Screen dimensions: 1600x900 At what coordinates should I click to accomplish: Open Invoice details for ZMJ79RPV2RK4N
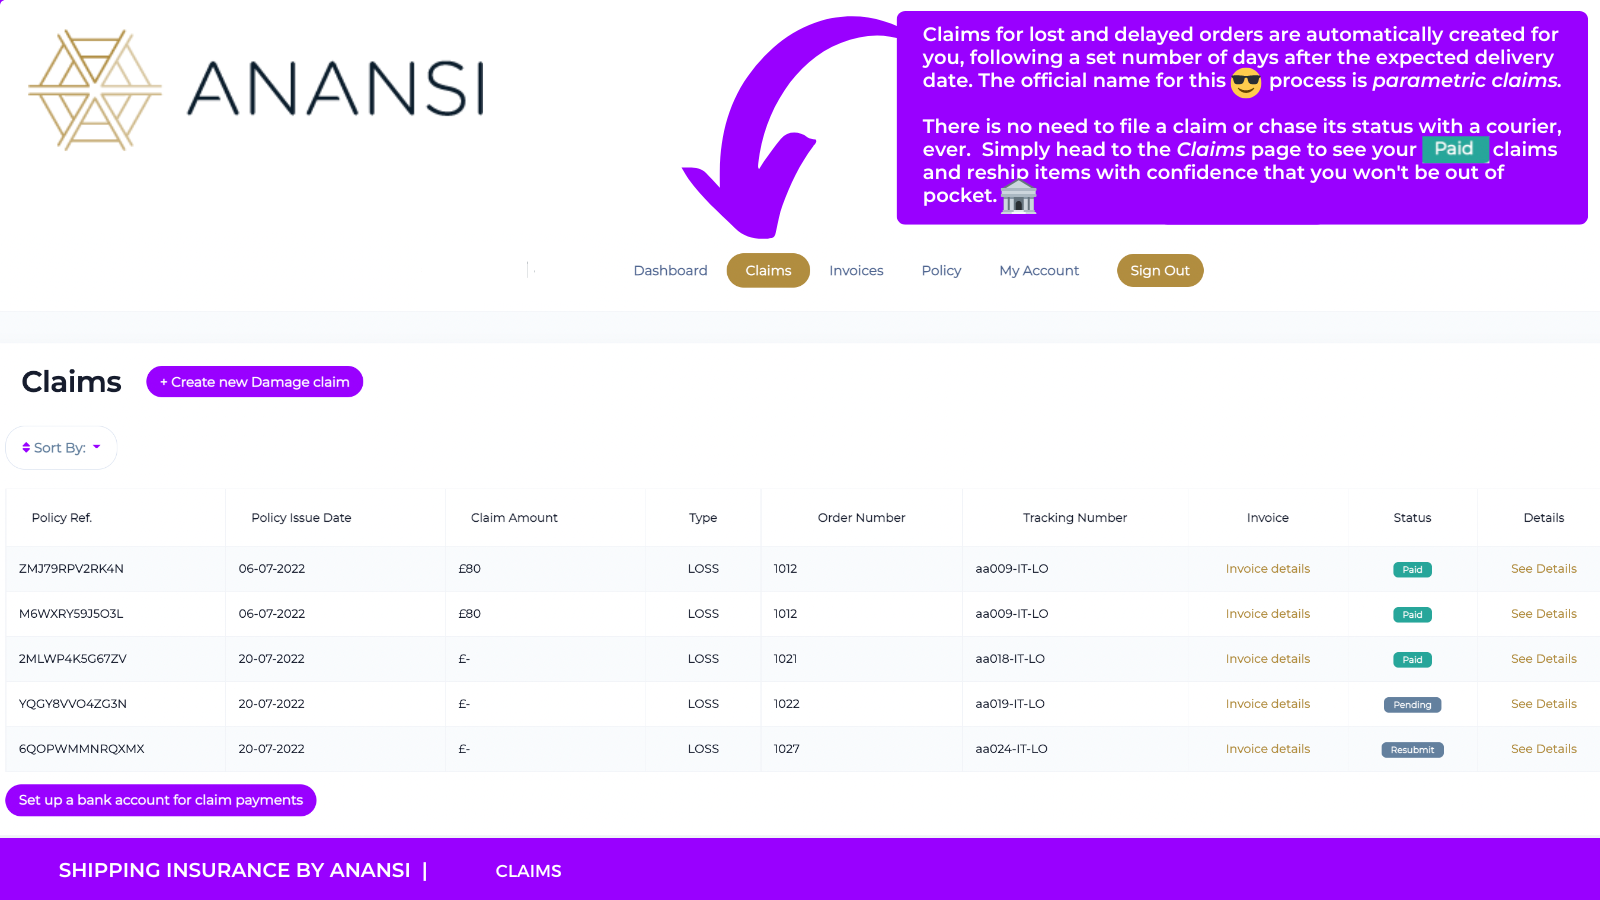[x=1268, y=569]
